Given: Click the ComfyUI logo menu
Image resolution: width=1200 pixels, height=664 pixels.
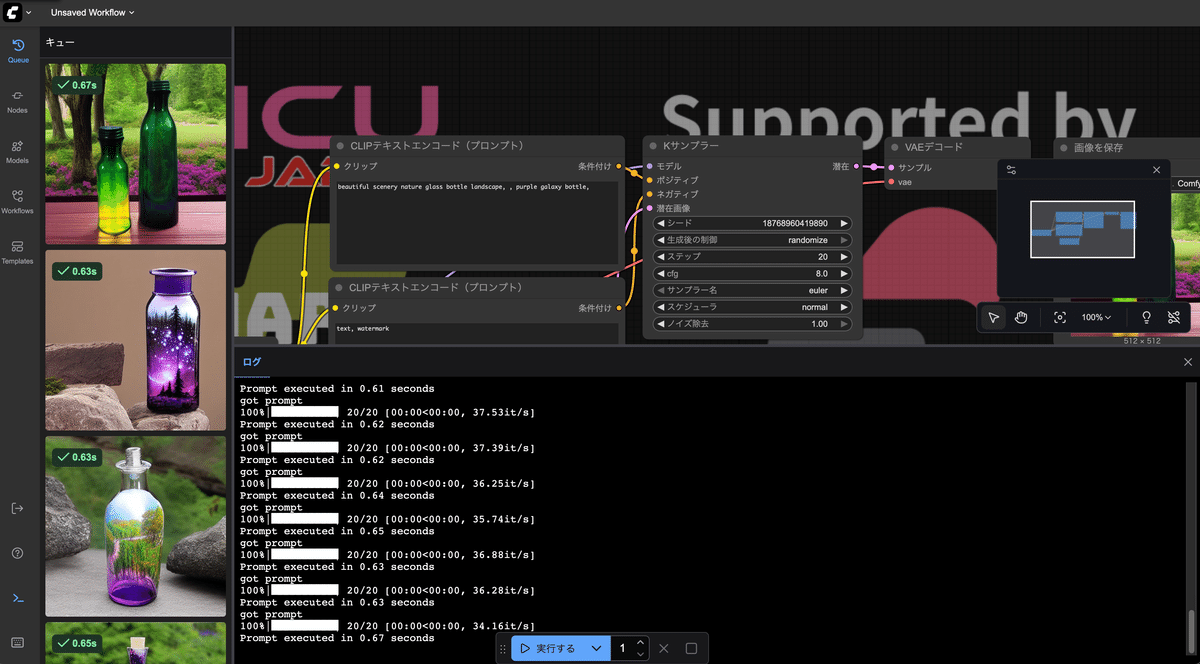Looking at the screenshot, I should pyautogui.click(x=14, y=13).
